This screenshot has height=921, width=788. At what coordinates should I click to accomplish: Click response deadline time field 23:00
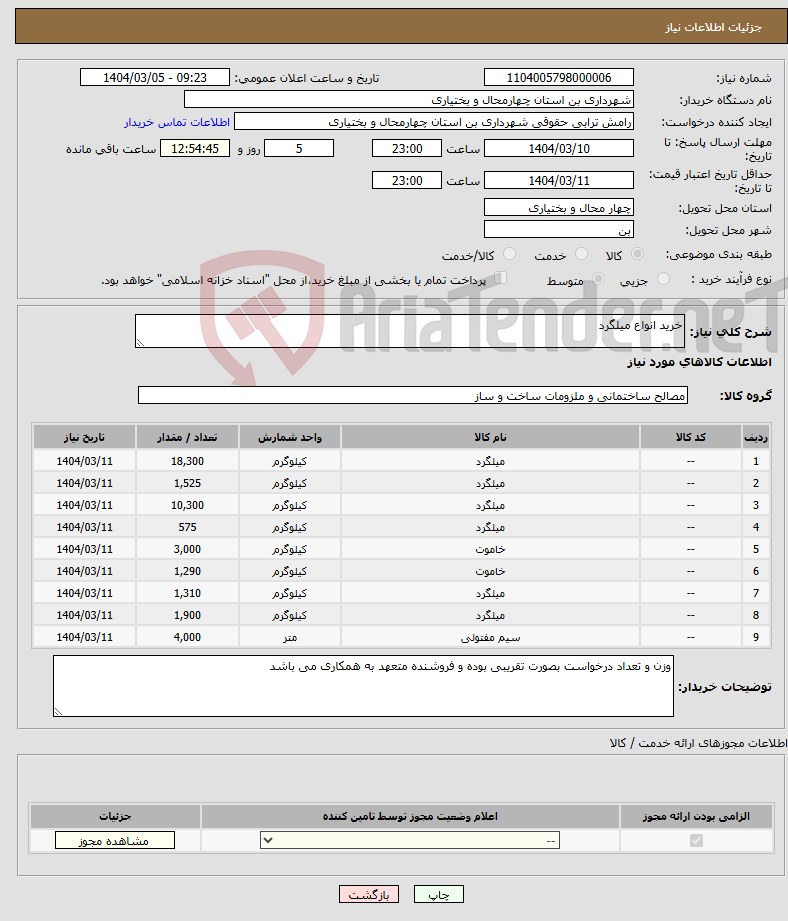pyautogui.click(x=406, y=149)
